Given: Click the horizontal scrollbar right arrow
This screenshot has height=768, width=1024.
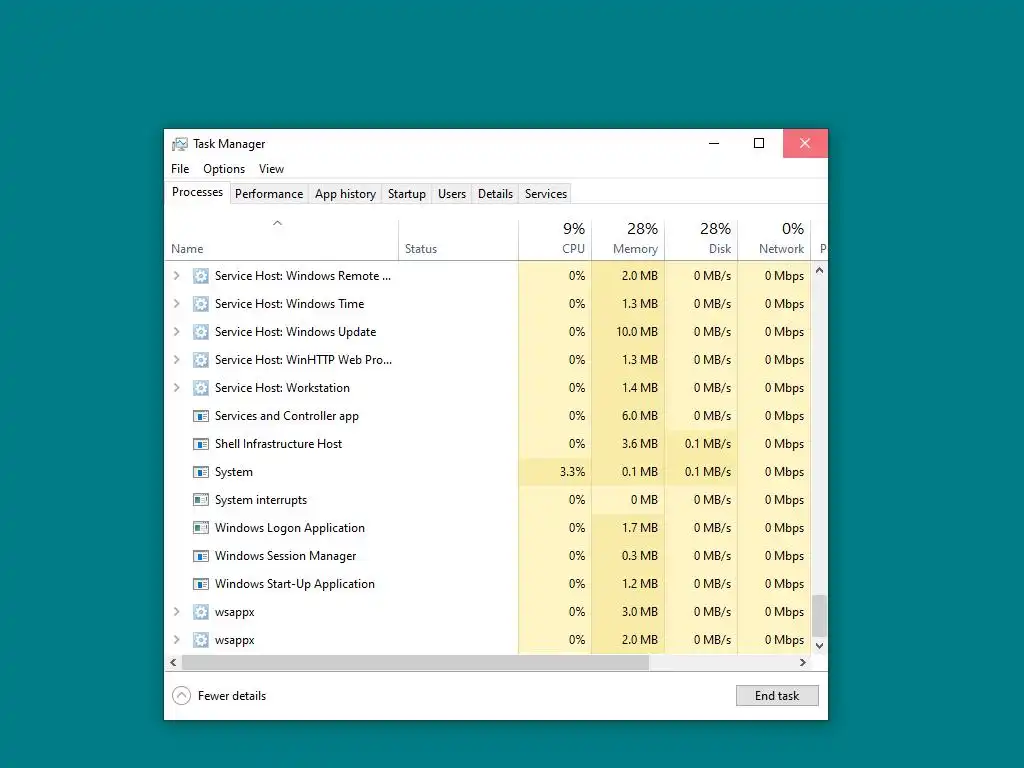Looking at the screenshot, I should 803,662.
